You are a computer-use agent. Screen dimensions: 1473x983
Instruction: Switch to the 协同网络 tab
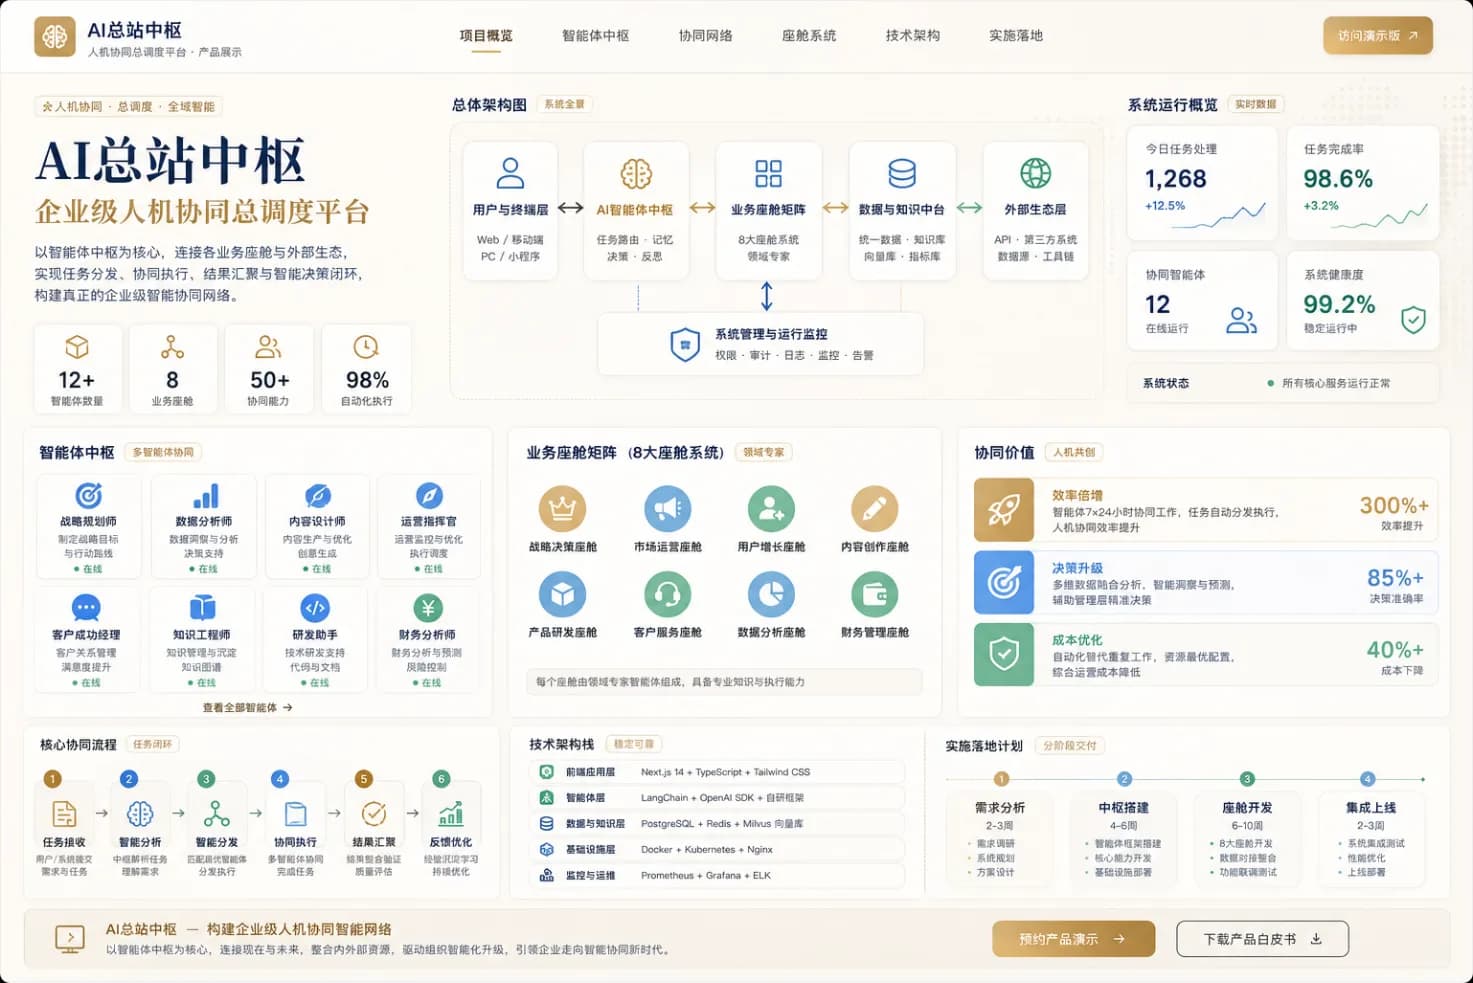click(x=705, y=35)
